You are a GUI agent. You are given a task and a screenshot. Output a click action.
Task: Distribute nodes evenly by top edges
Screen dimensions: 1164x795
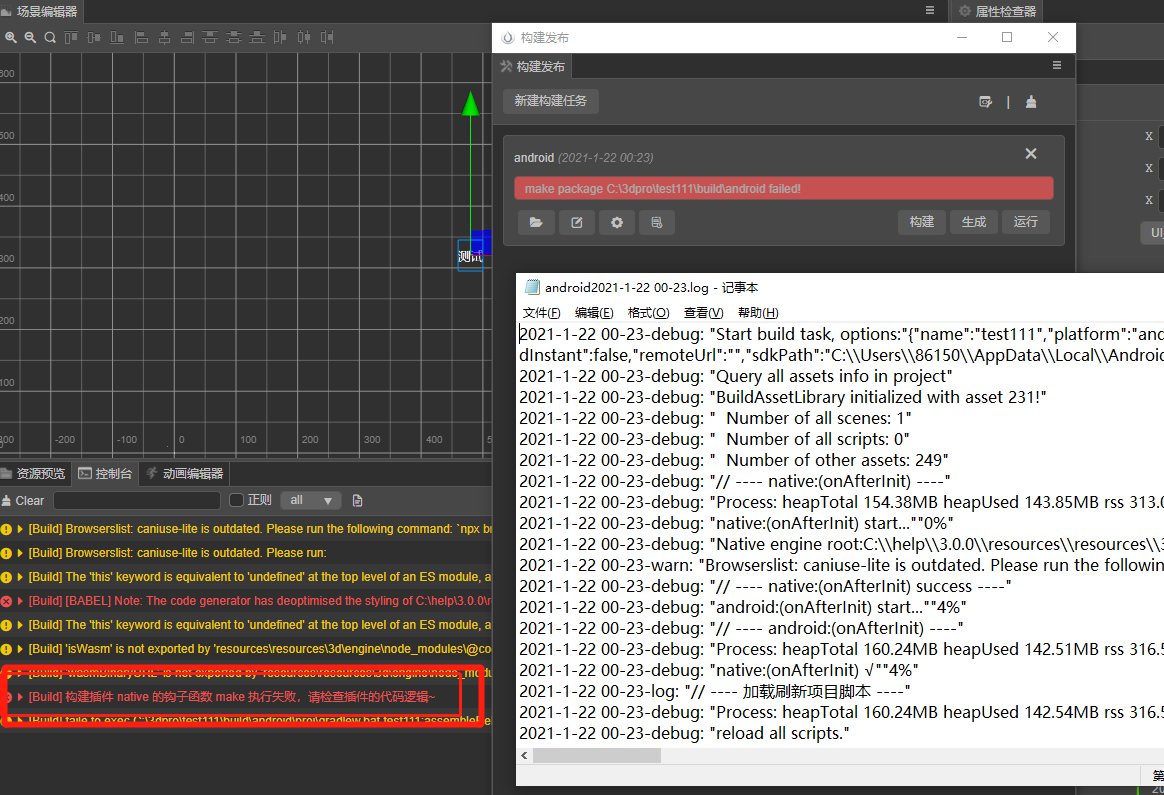tap(210, 37)
